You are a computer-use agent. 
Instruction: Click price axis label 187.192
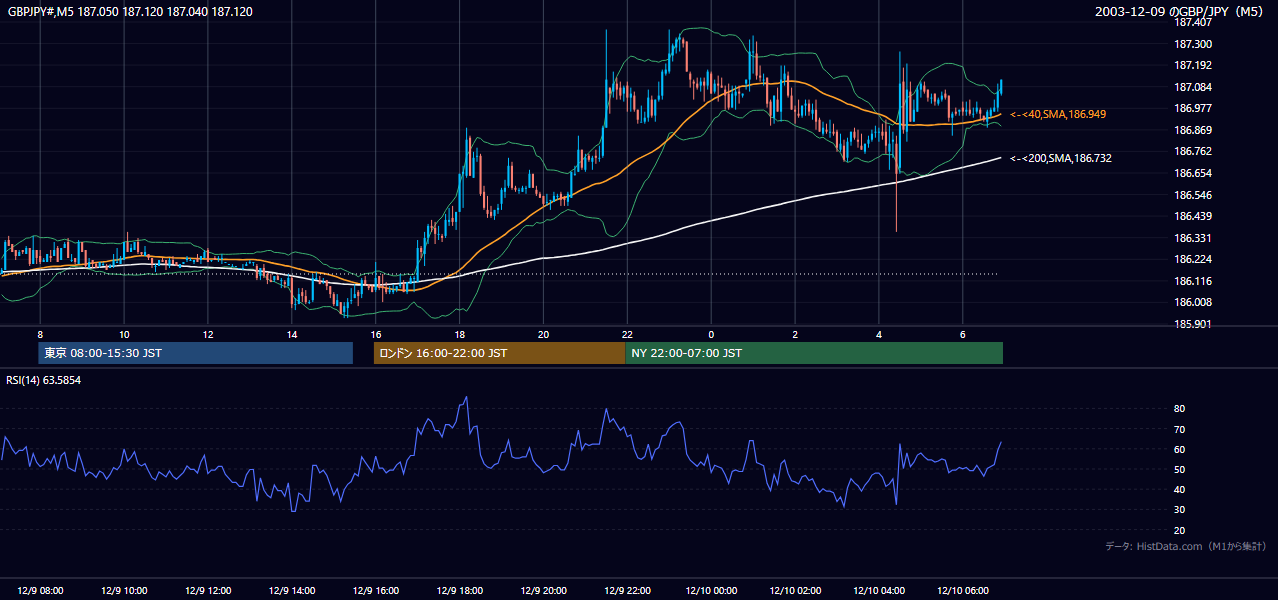[x=1194, y=65]
